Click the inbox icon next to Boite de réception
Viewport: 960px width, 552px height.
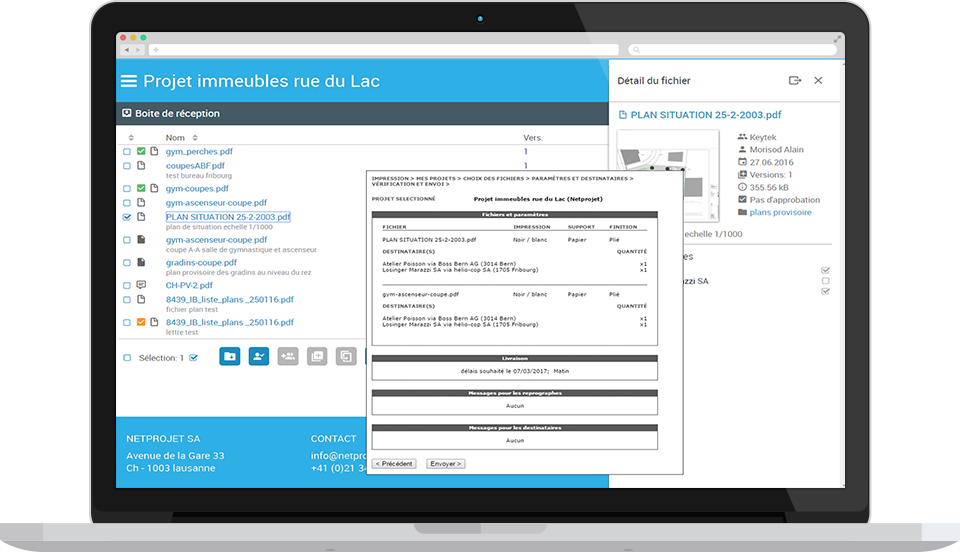pos(126,114)
